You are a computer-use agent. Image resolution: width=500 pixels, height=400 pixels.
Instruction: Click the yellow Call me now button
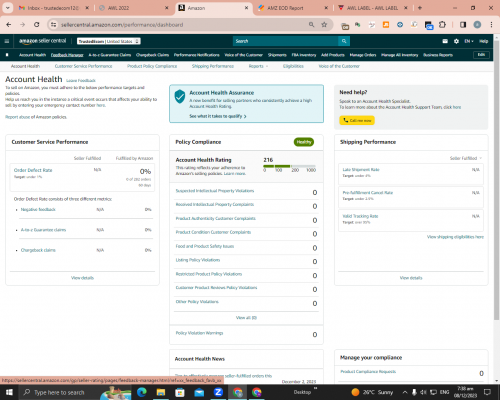[357, 120]
